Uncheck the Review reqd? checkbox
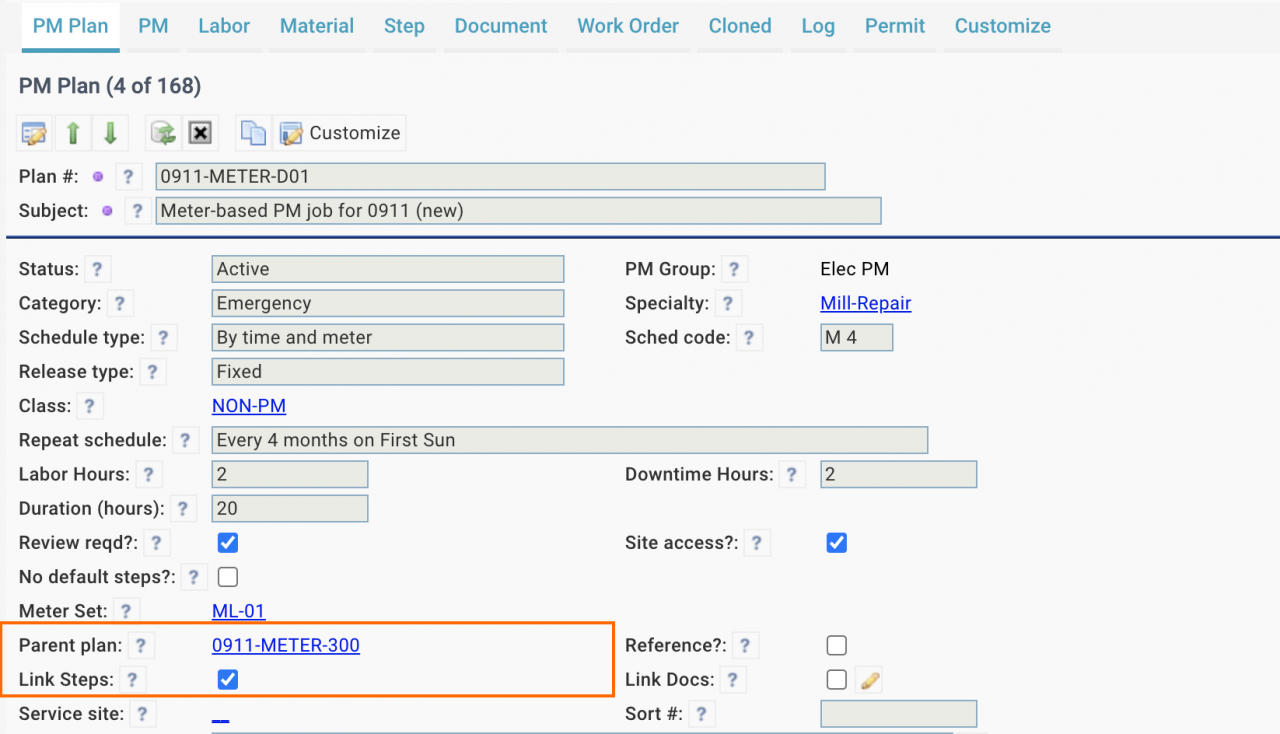The image size is (1280, 734). 228,543
